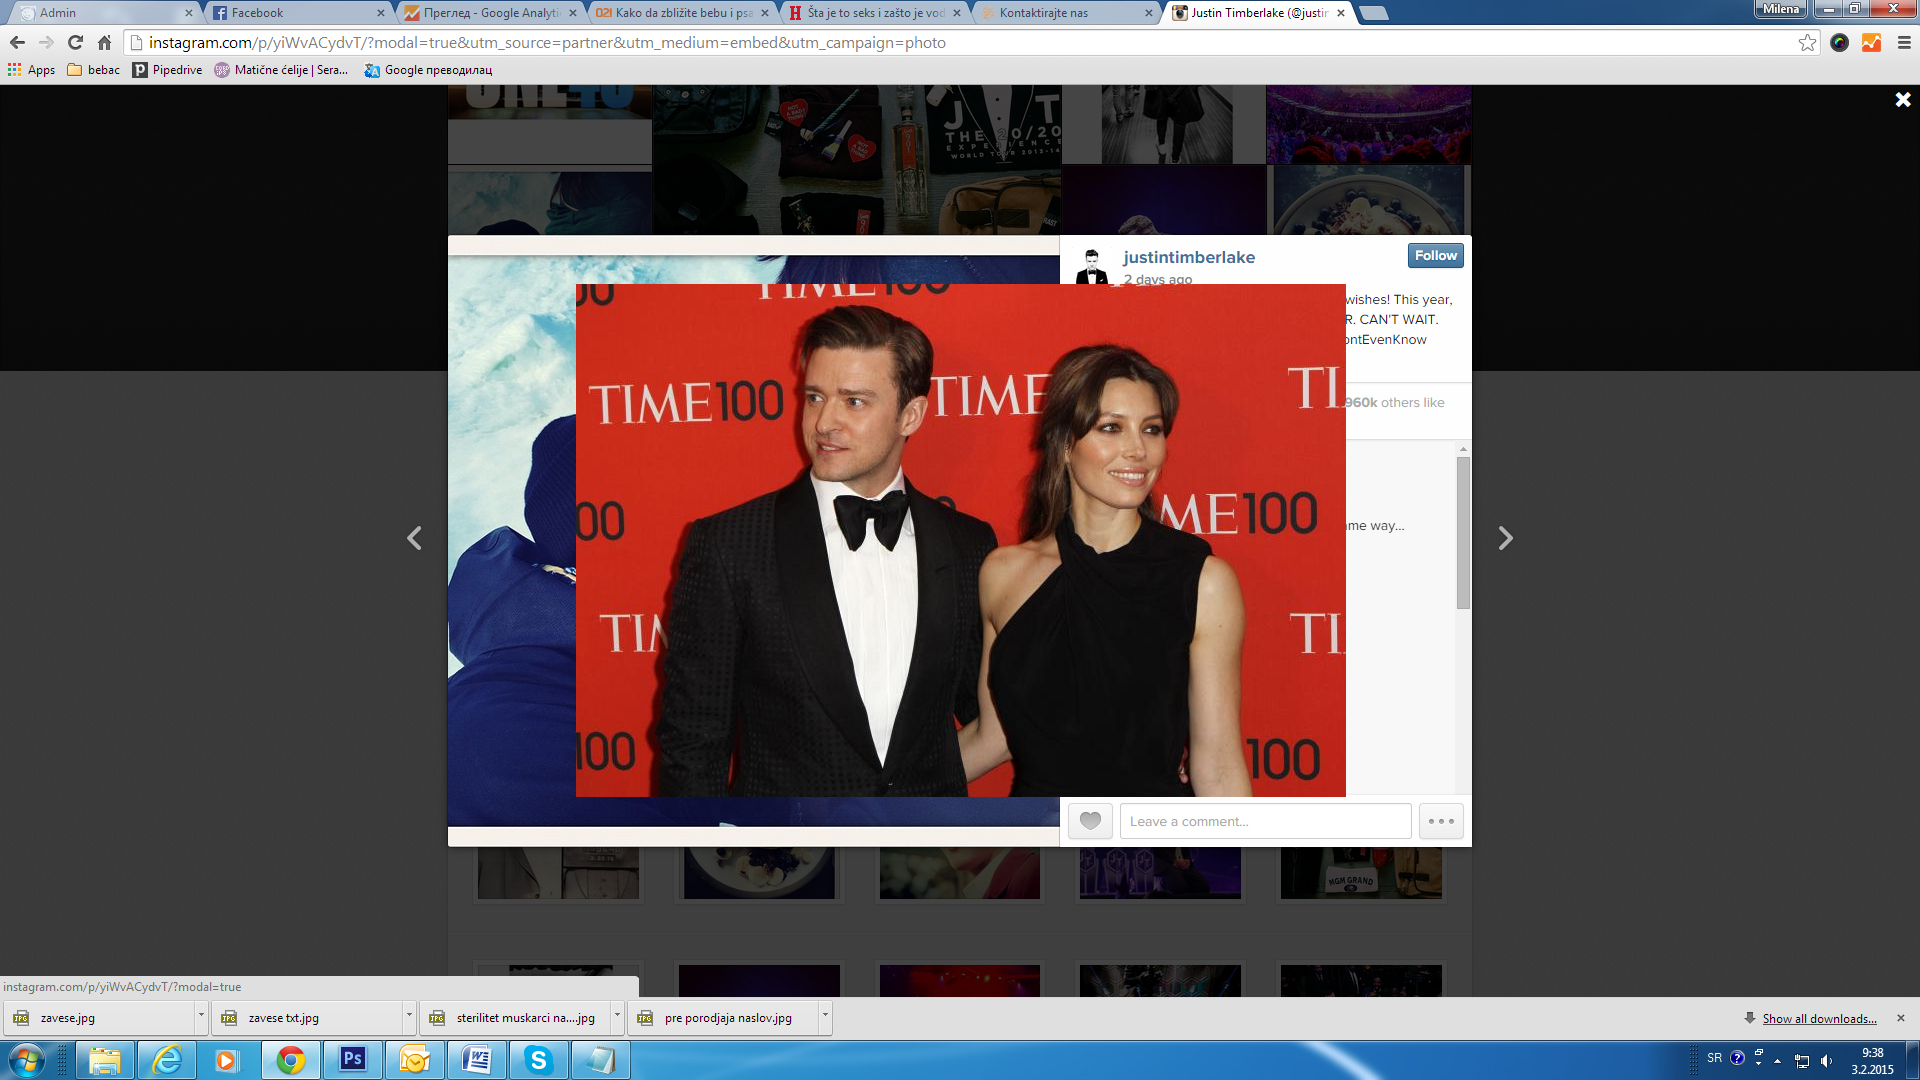Bookmark page with star icon
Viewport: 1920px width, 1080px height.
coord(1807,43)
